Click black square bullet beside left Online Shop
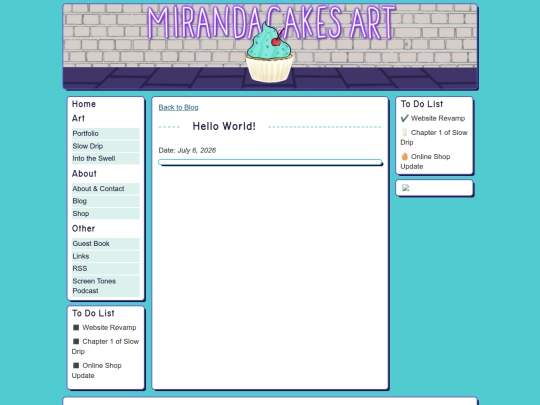Screen dimensions: 540x405 click(x=76, y=365)
